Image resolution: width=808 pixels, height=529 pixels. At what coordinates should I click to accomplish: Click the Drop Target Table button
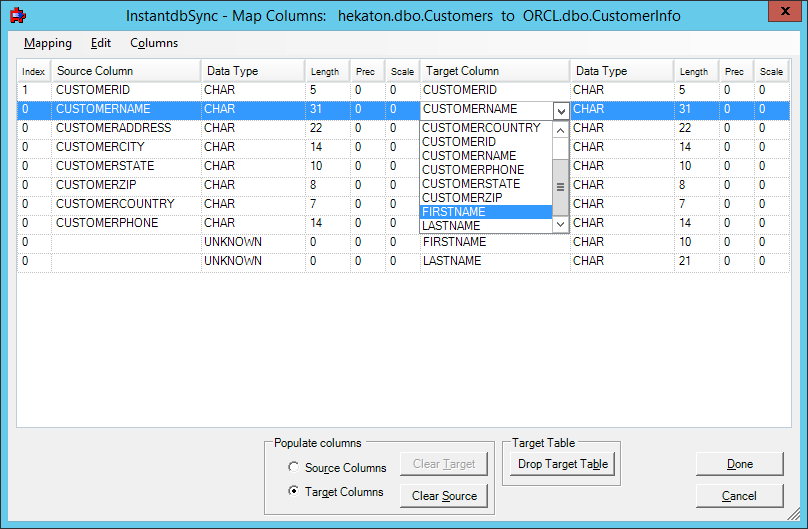pyautogui.click(x=563, y=464)
